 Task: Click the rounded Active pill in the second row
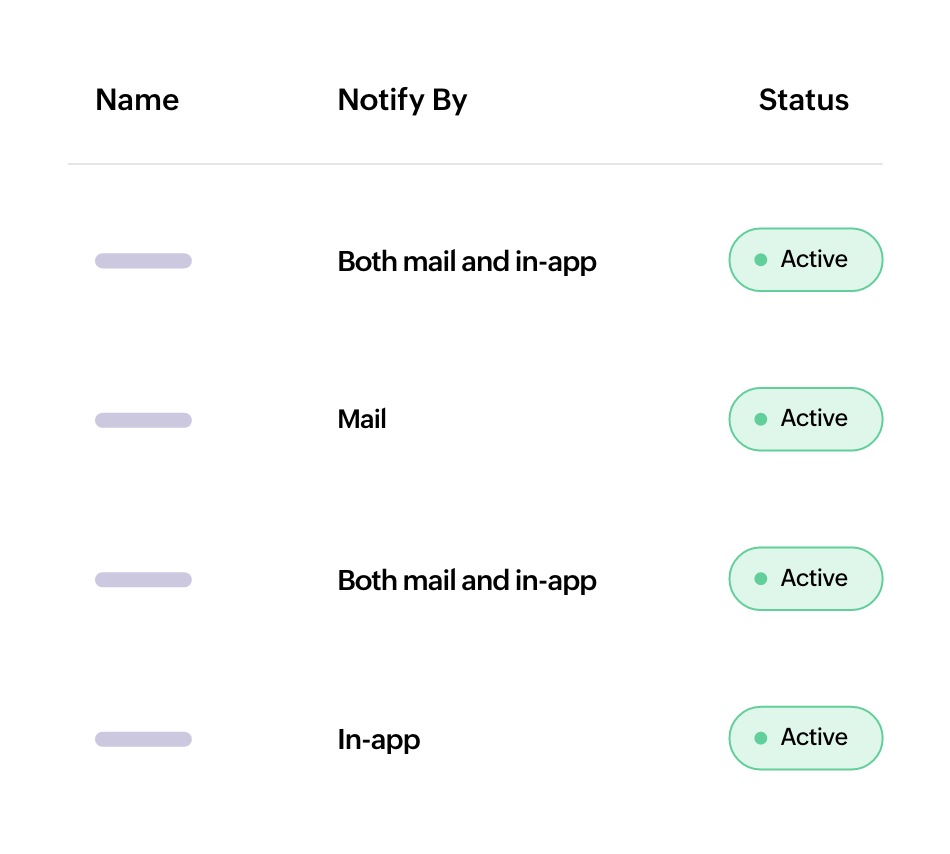click(x=806, y=419)
